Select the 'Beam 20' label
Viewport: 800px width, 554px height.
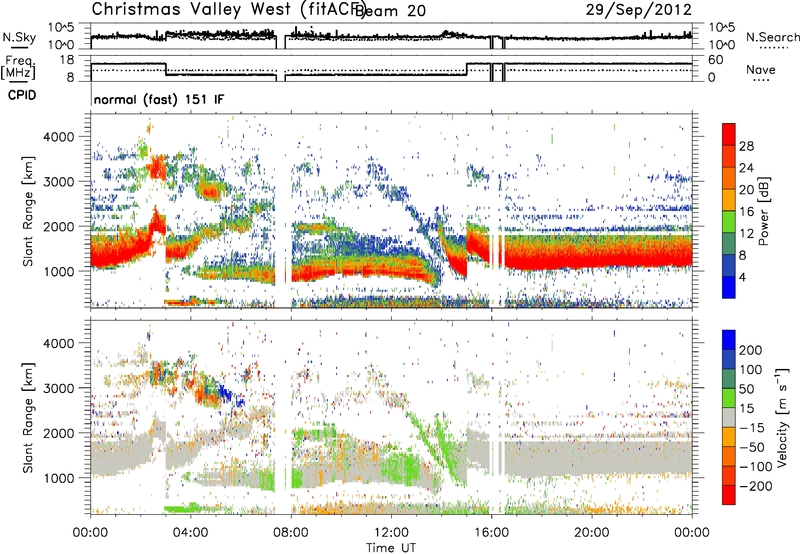coord(390,10)
